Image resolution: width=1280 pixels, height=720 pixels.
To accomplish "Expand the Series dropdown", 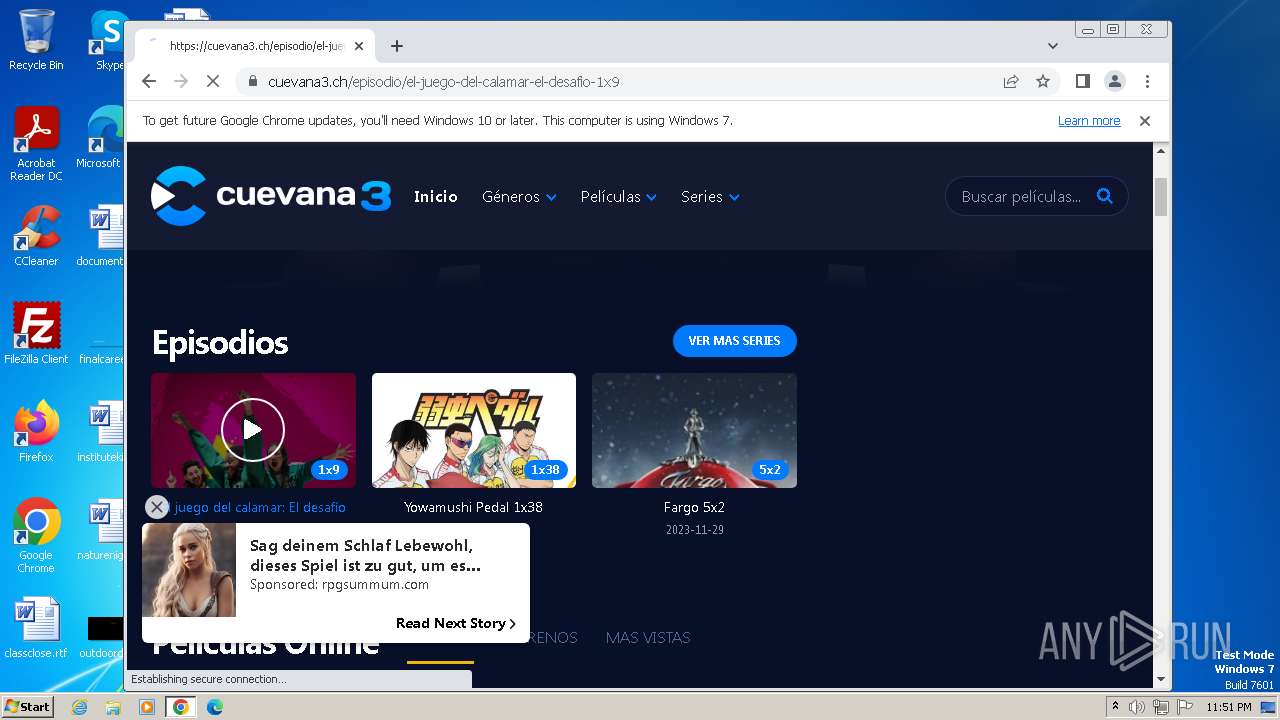I will point(710,197).
